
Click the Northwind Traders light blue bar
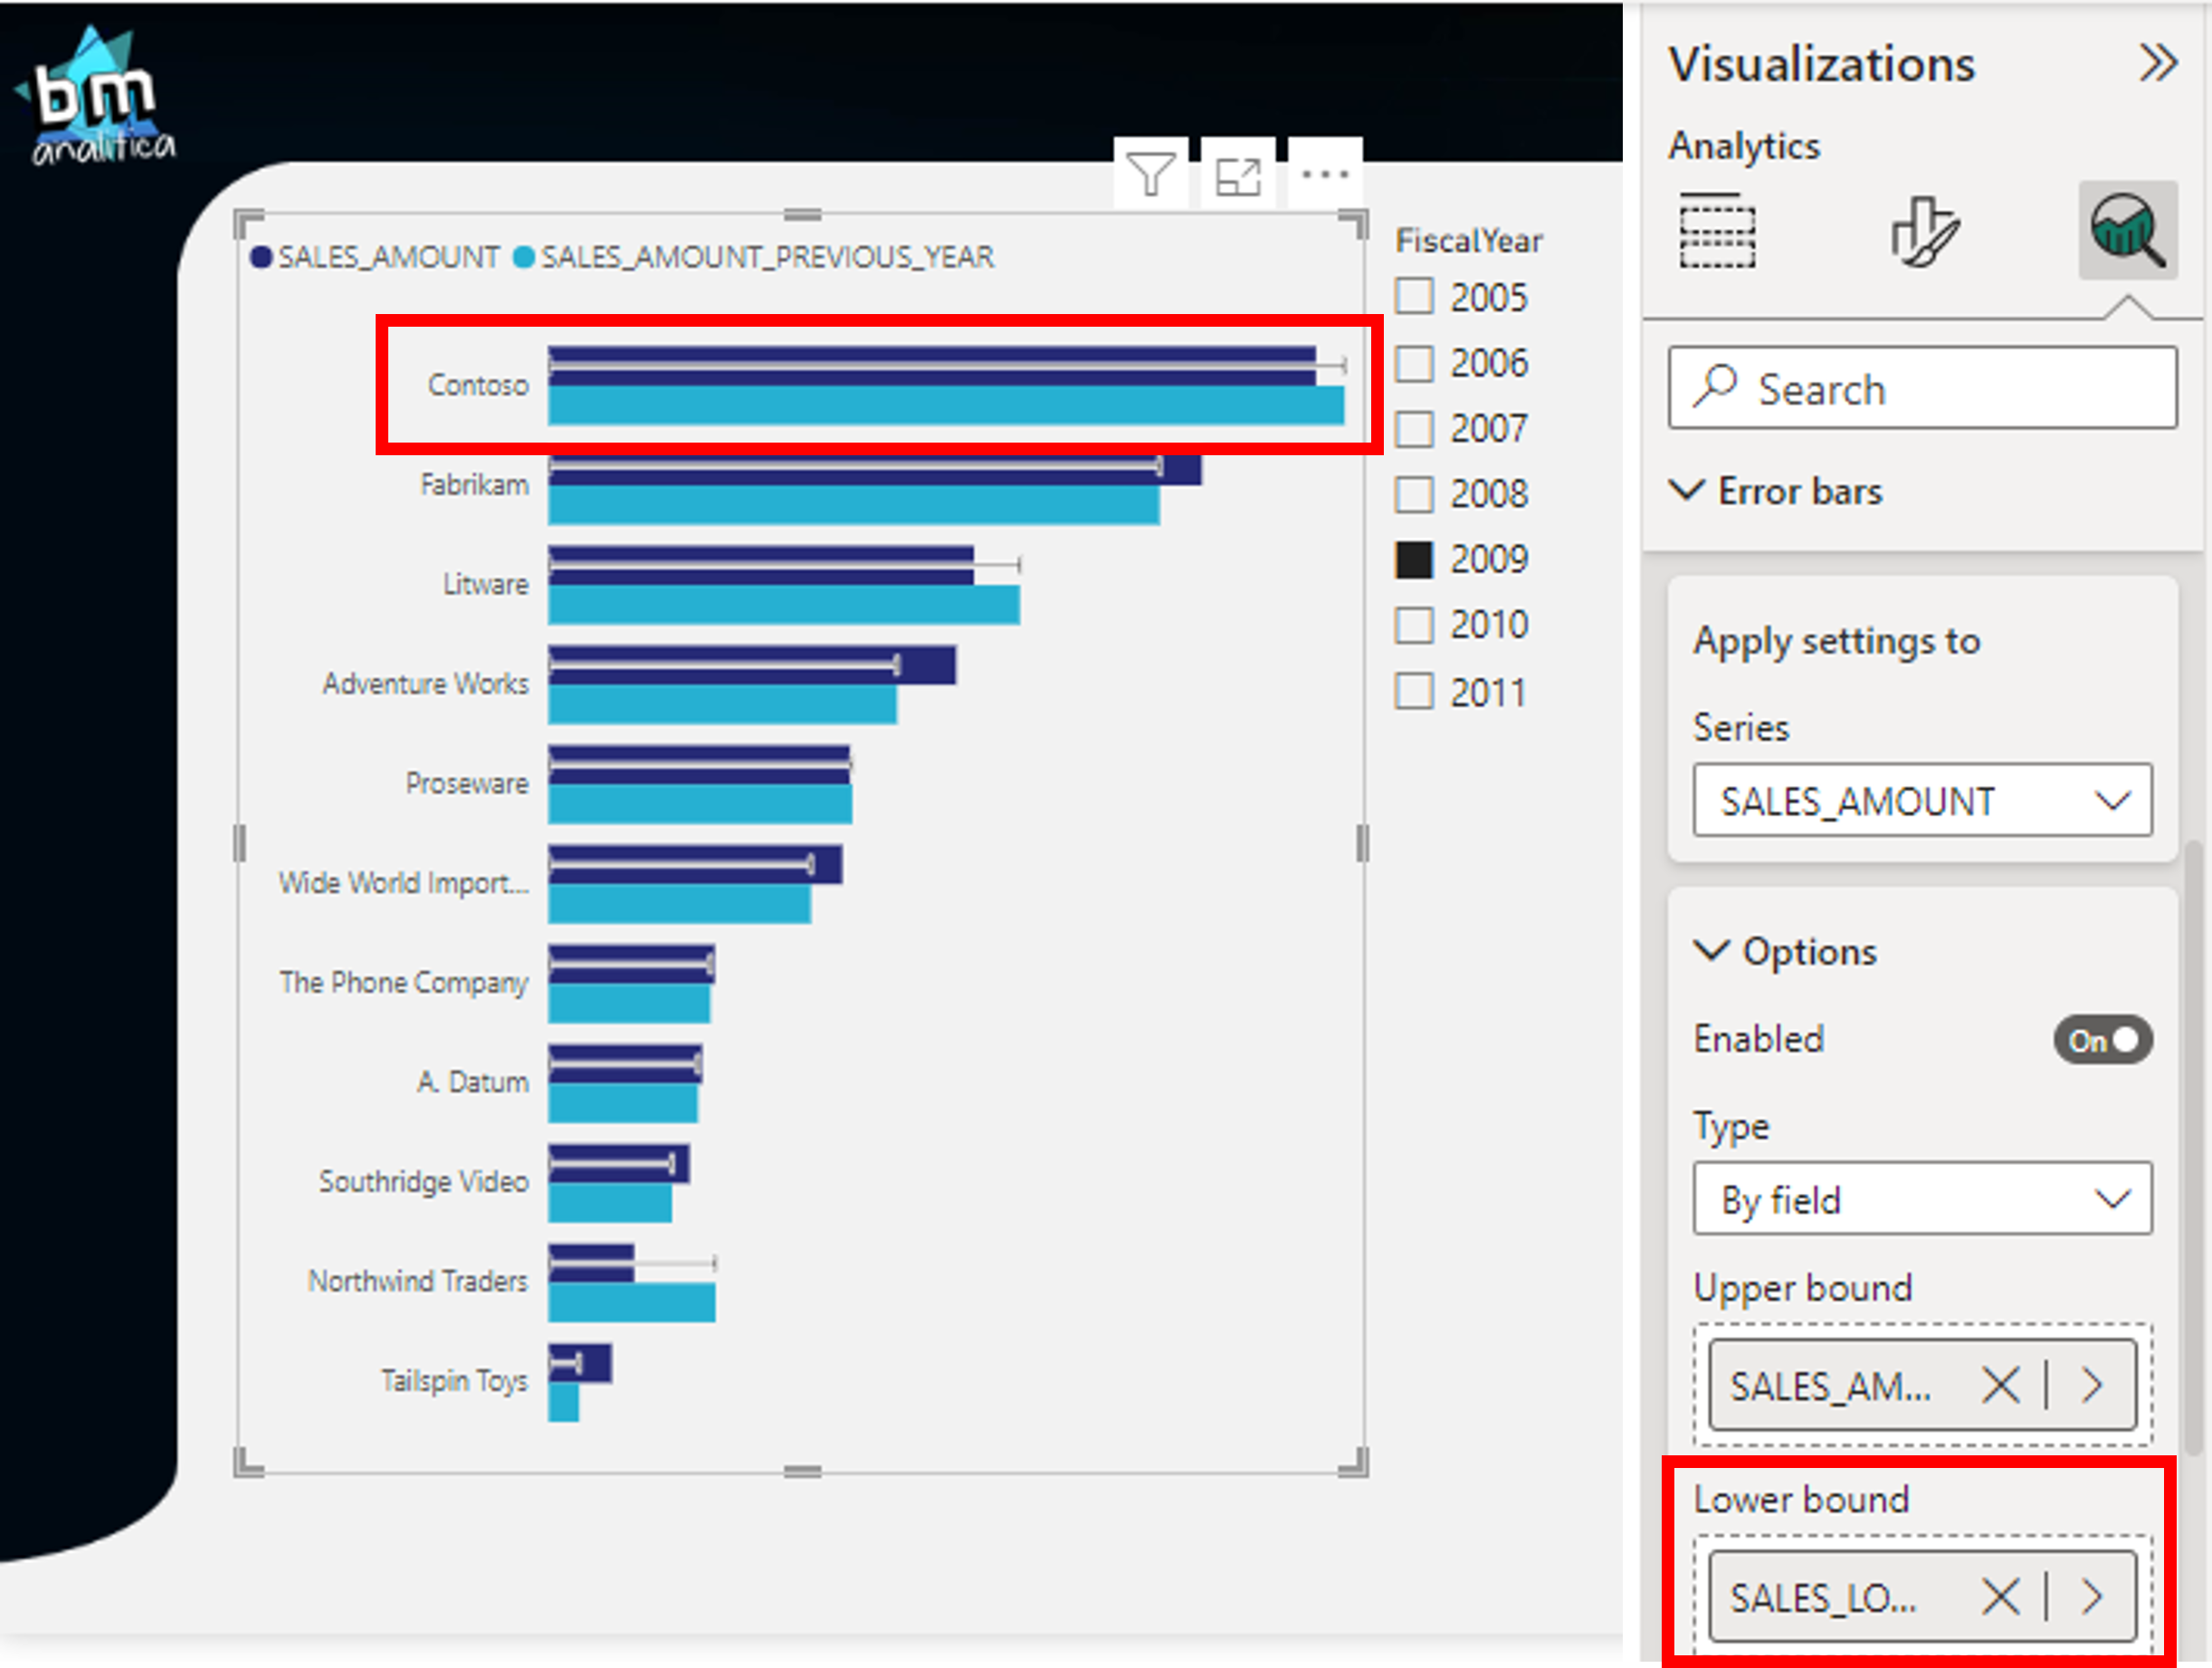tap(631, 1303)
